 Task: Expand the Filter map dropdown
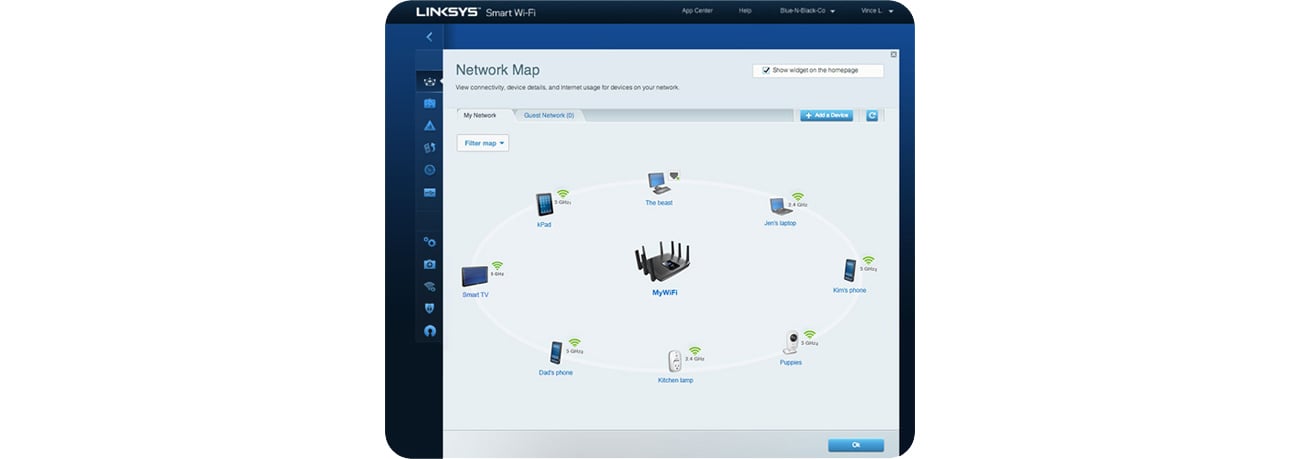tap(483, 143)
